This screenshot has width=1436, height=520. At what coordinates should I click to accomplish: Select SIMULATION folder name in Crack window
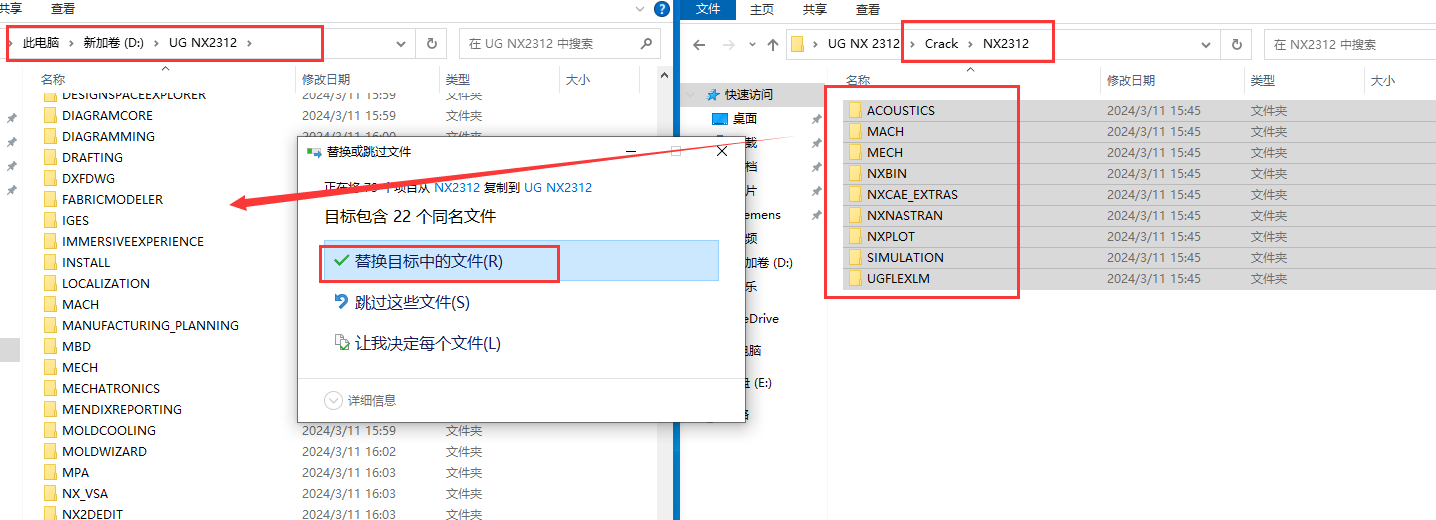[x=905, y=257]
